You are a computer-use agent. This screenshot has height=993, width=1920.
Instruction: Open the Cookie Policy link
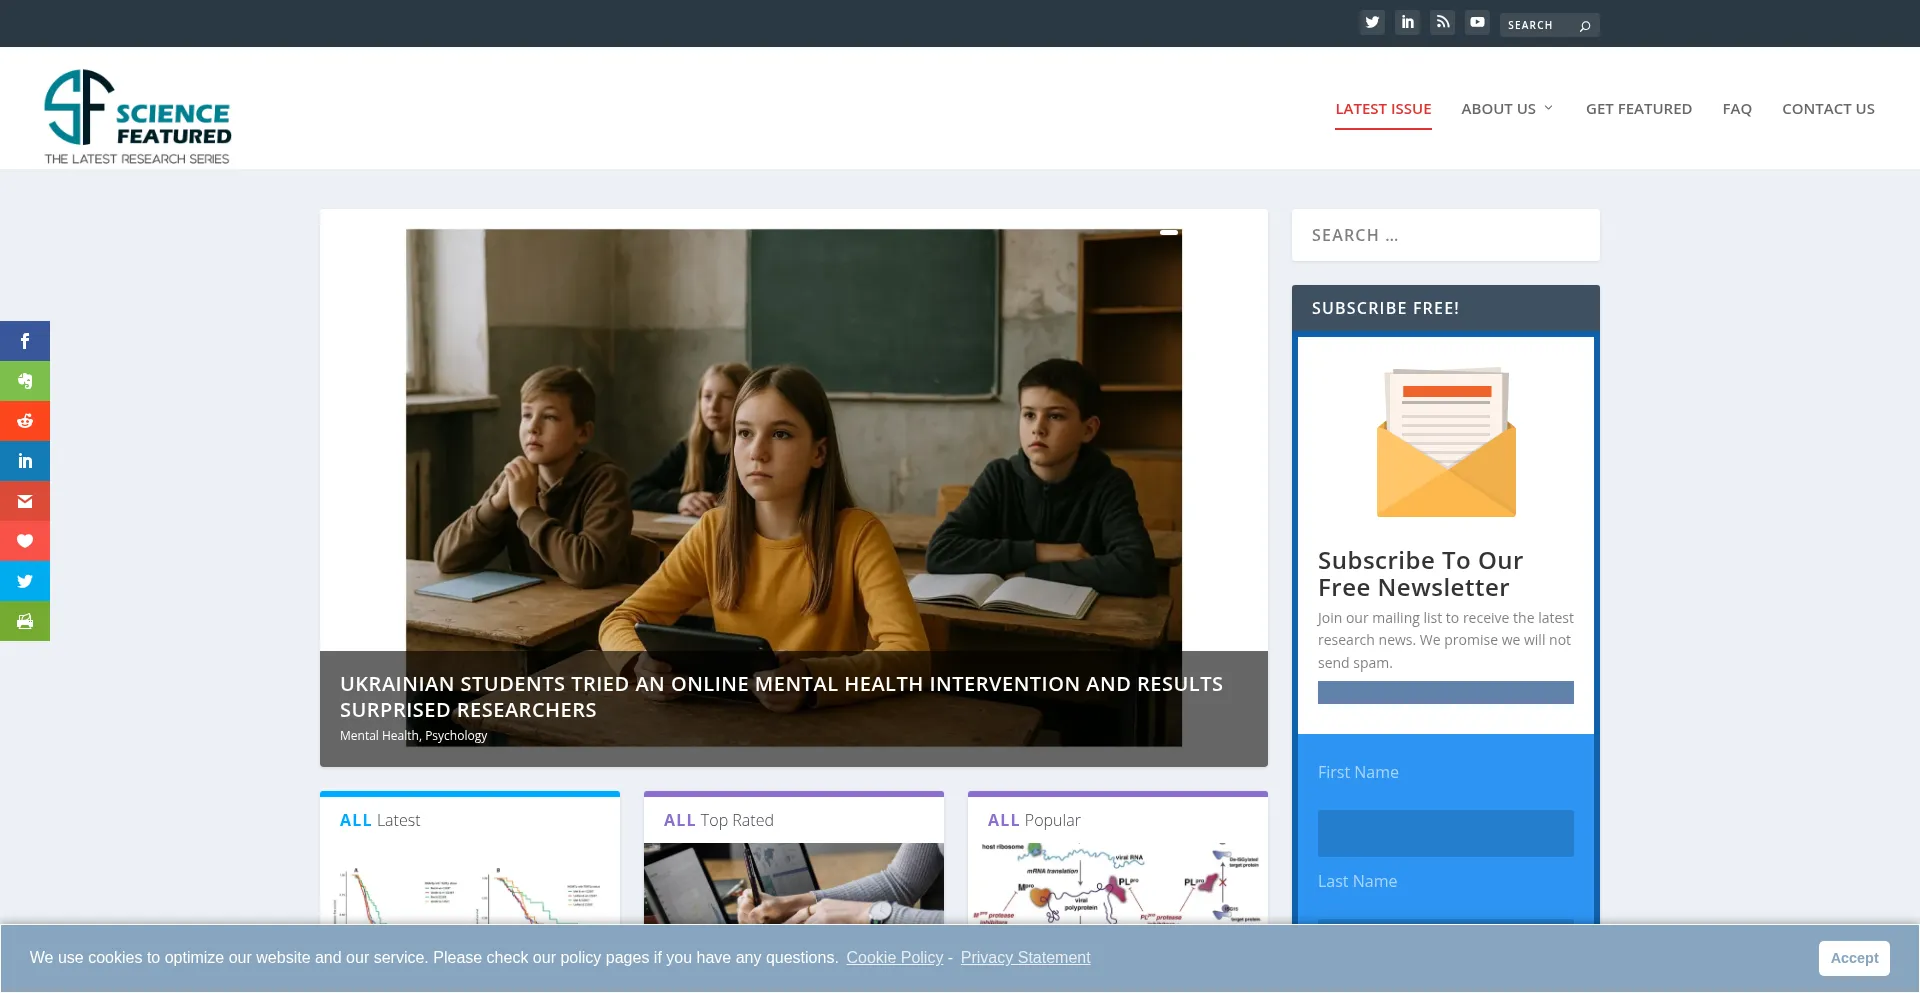pos(894,958)
